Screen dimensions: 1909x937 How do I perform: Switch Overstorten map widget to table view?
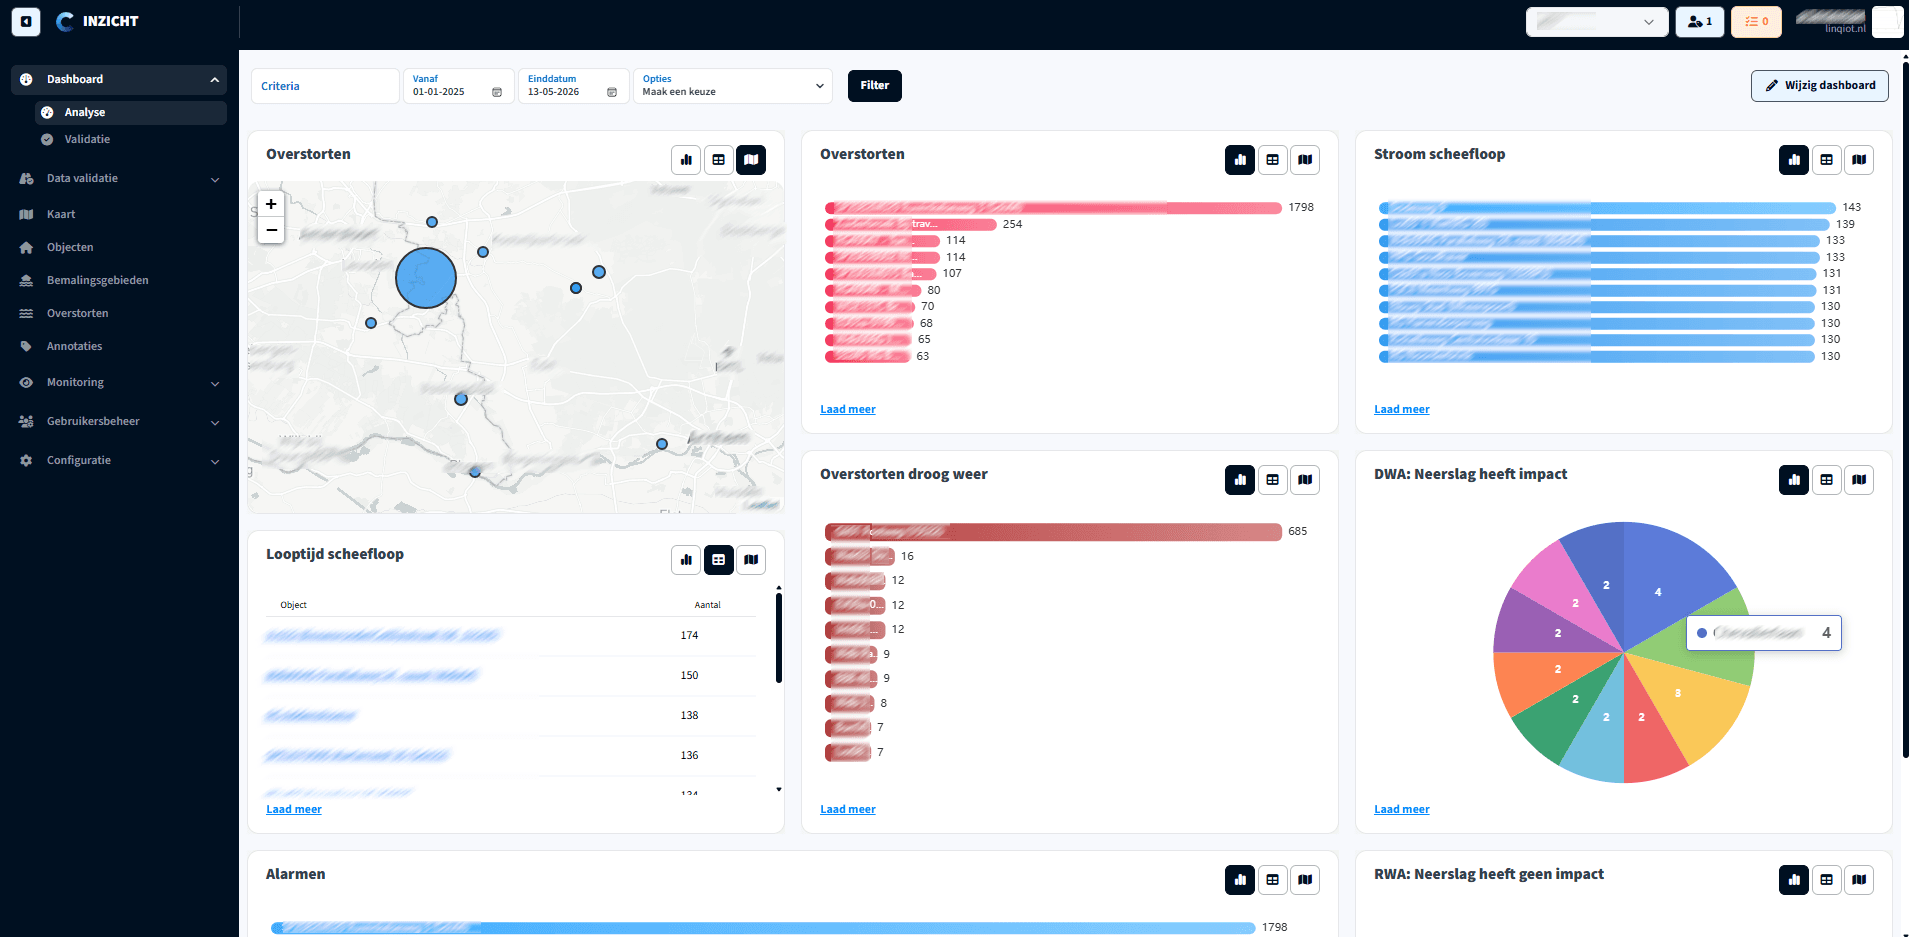click(x=719, y=160)
